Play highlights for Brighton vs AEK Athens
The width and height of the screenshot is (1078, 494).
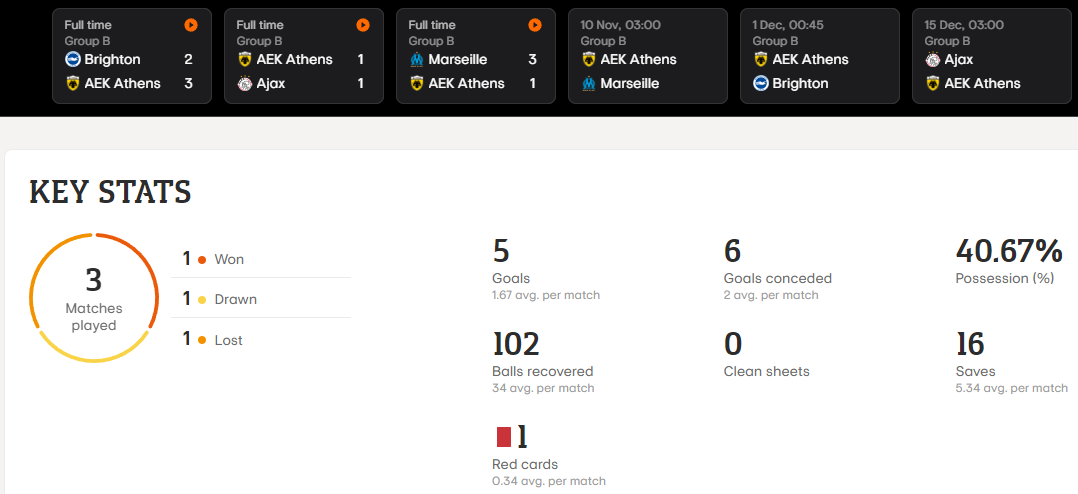coord(191,25)
